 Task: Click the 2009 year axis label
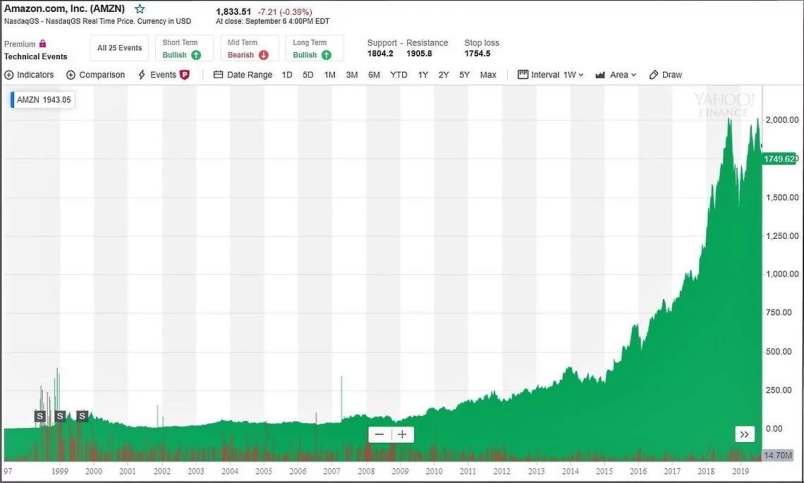click(400, 471)
